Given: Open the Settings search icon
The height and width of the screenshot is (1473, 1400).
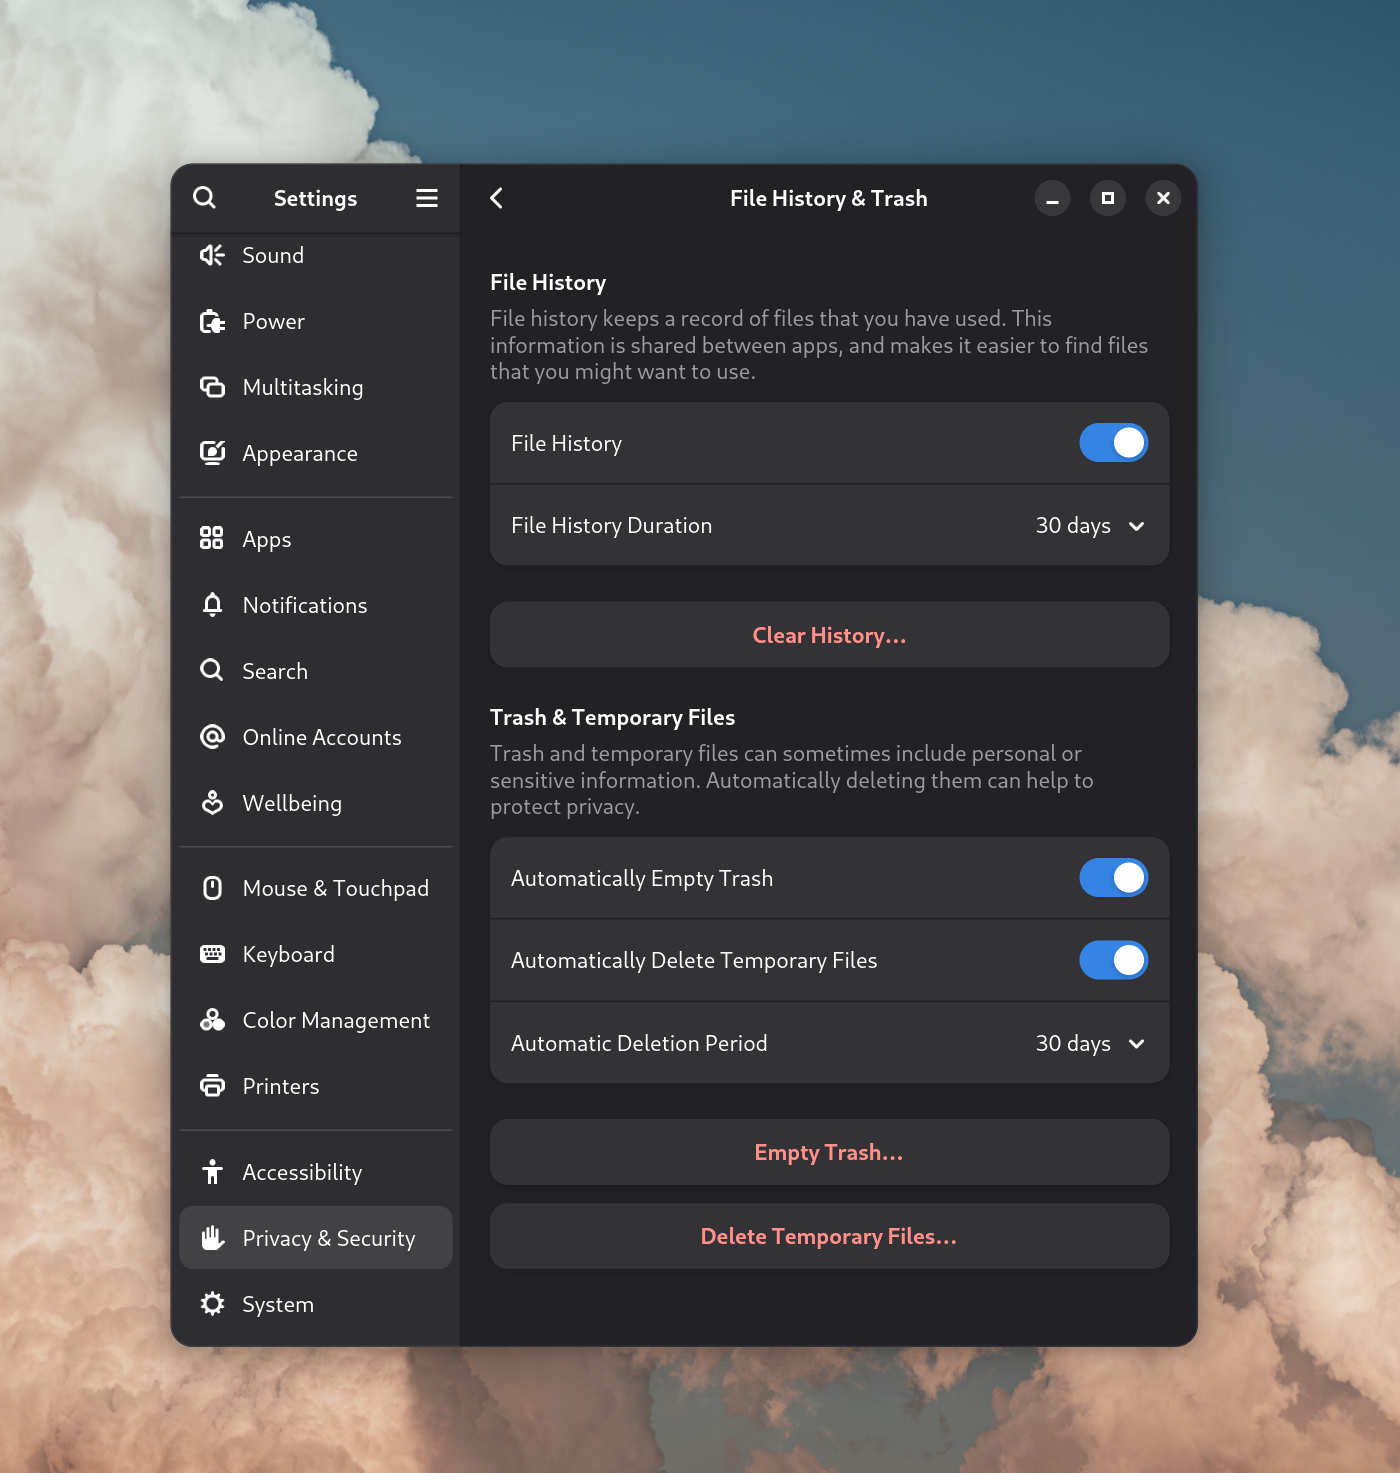Looking at the screenshot, I should [x=204, y=197].
